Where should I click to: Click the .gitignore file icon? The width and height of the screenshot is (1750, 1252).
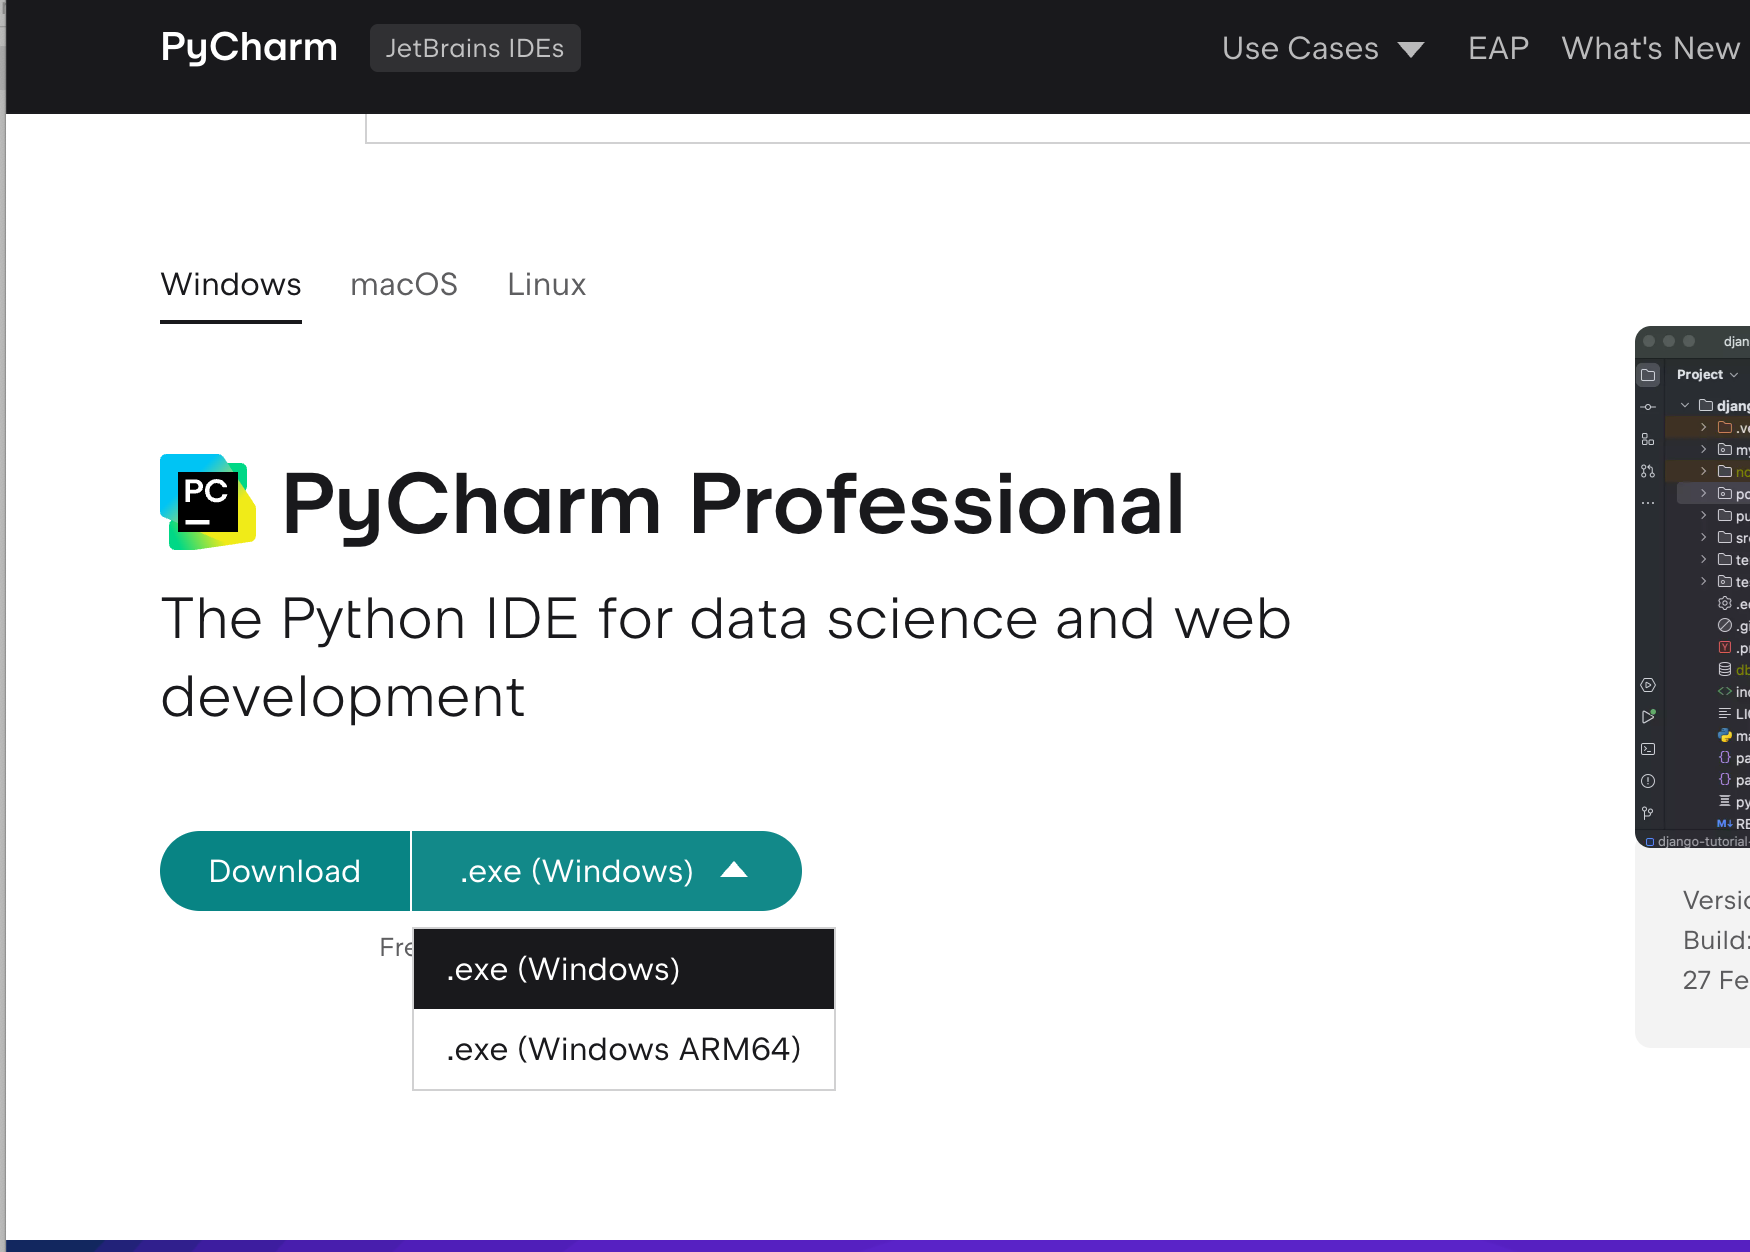[1725, 625]
